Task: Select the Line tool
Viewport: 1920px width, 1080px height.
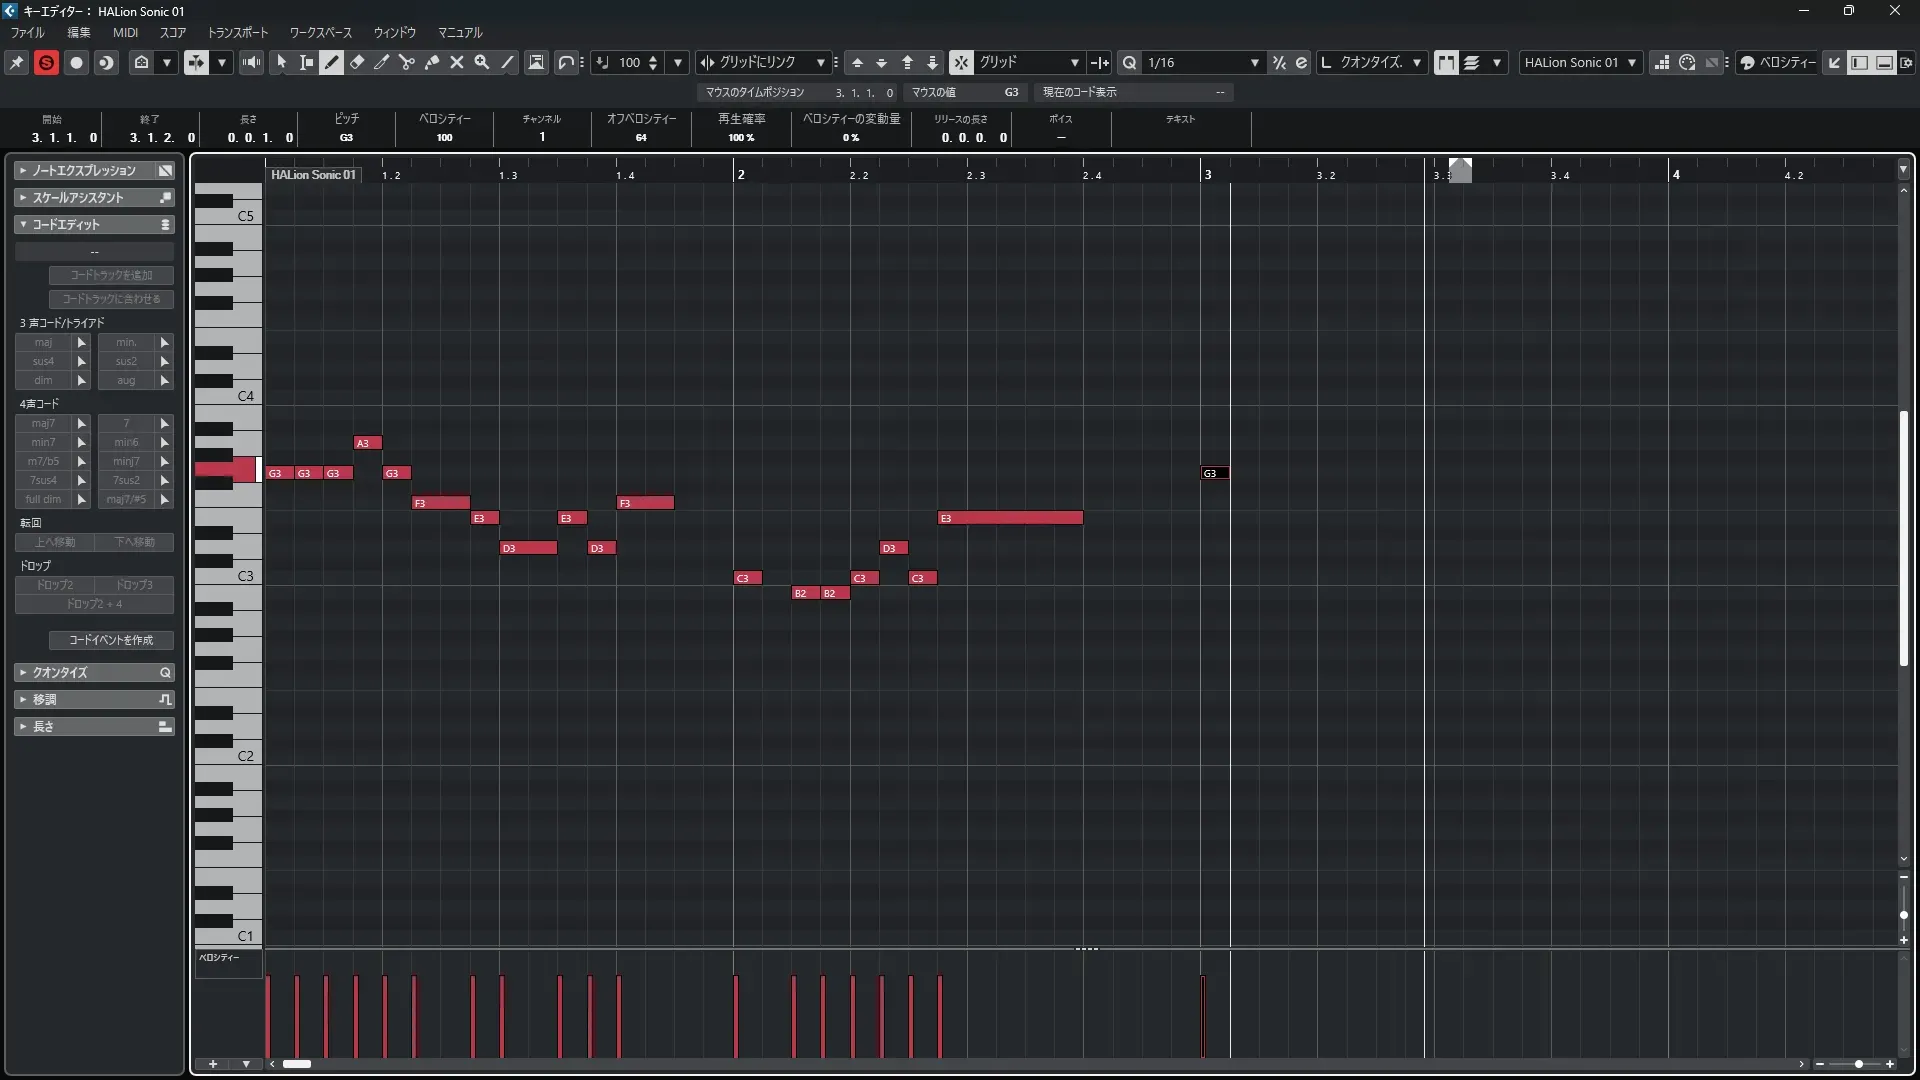Action: coord(508,62)
